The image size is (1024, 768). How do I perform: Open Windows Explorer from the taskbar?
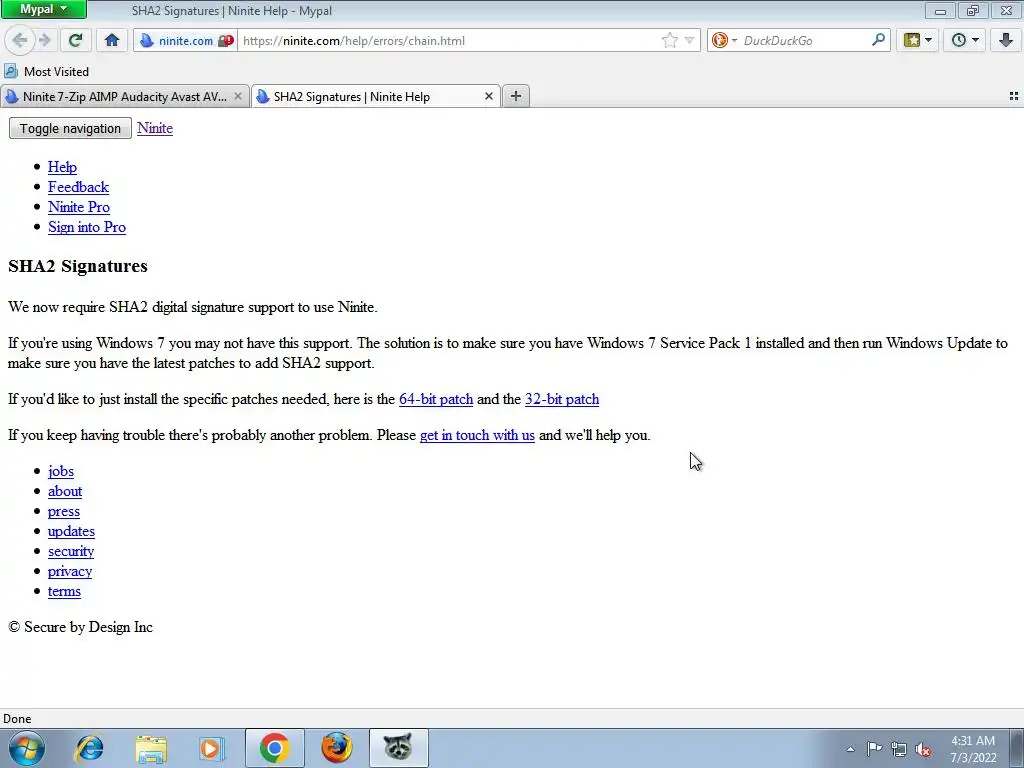tap(151, 748)
